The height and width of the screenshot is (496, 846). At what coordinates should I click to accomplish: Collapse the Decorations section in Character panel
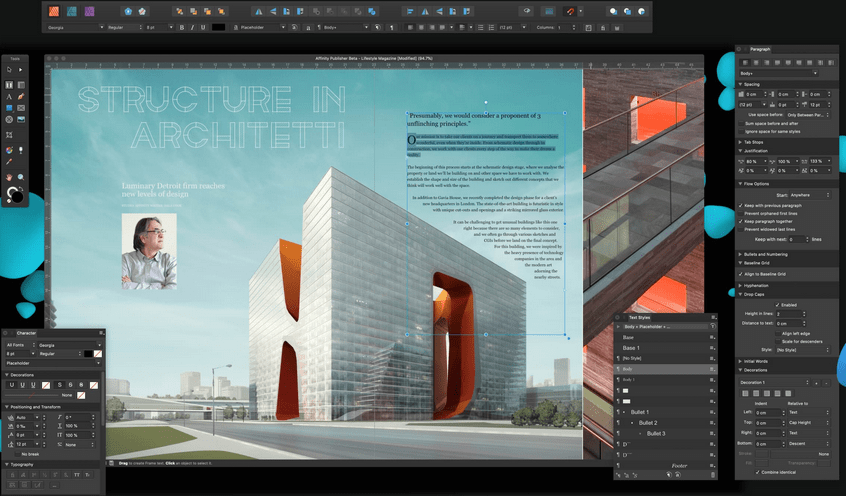click(6, 375)
